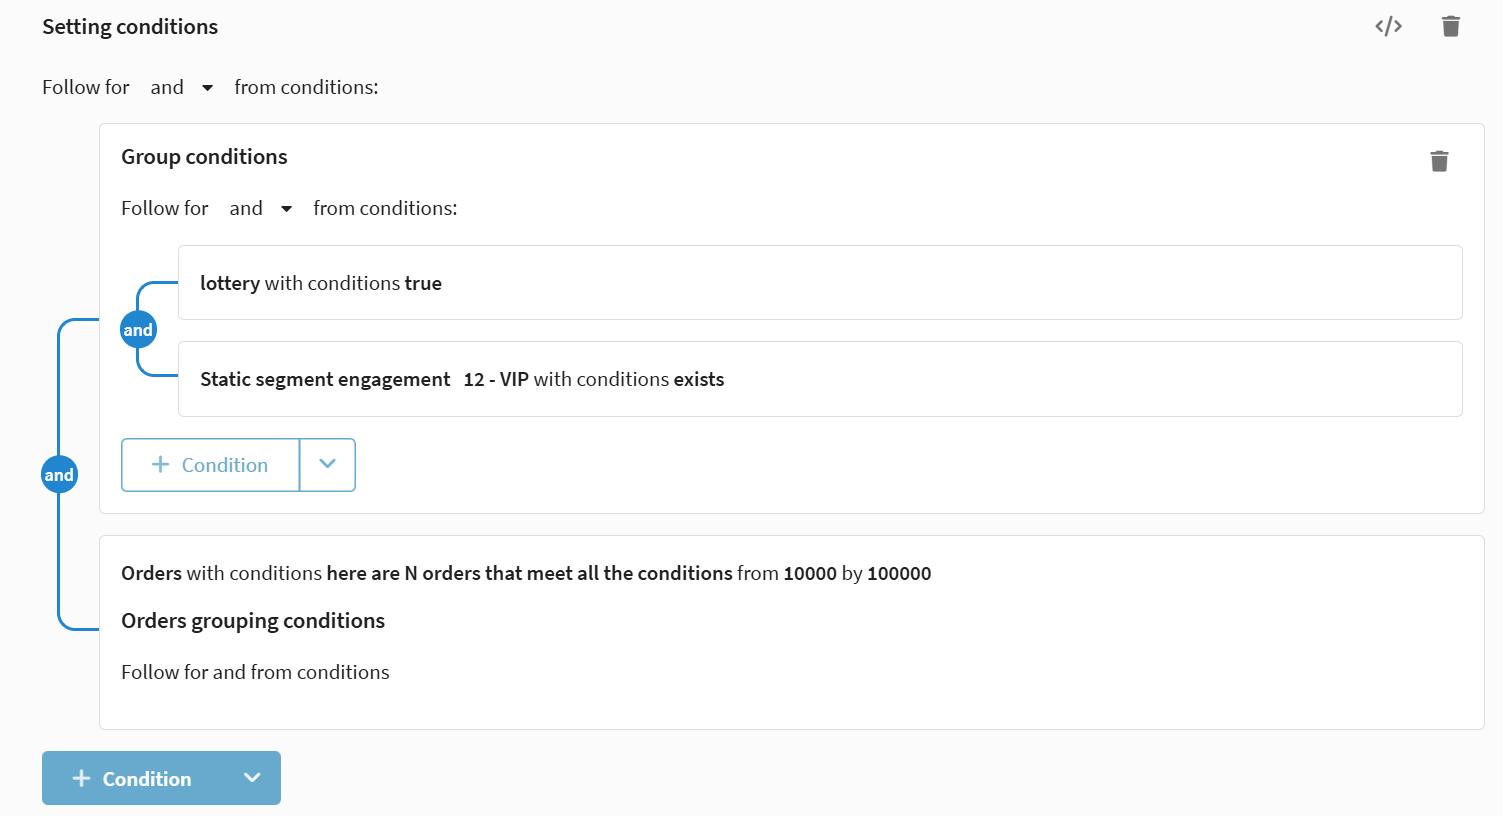Screen dimensions: 1503x816
Task: Delete Setting conditions with the top trash icon
Action: click(1450, 26)
